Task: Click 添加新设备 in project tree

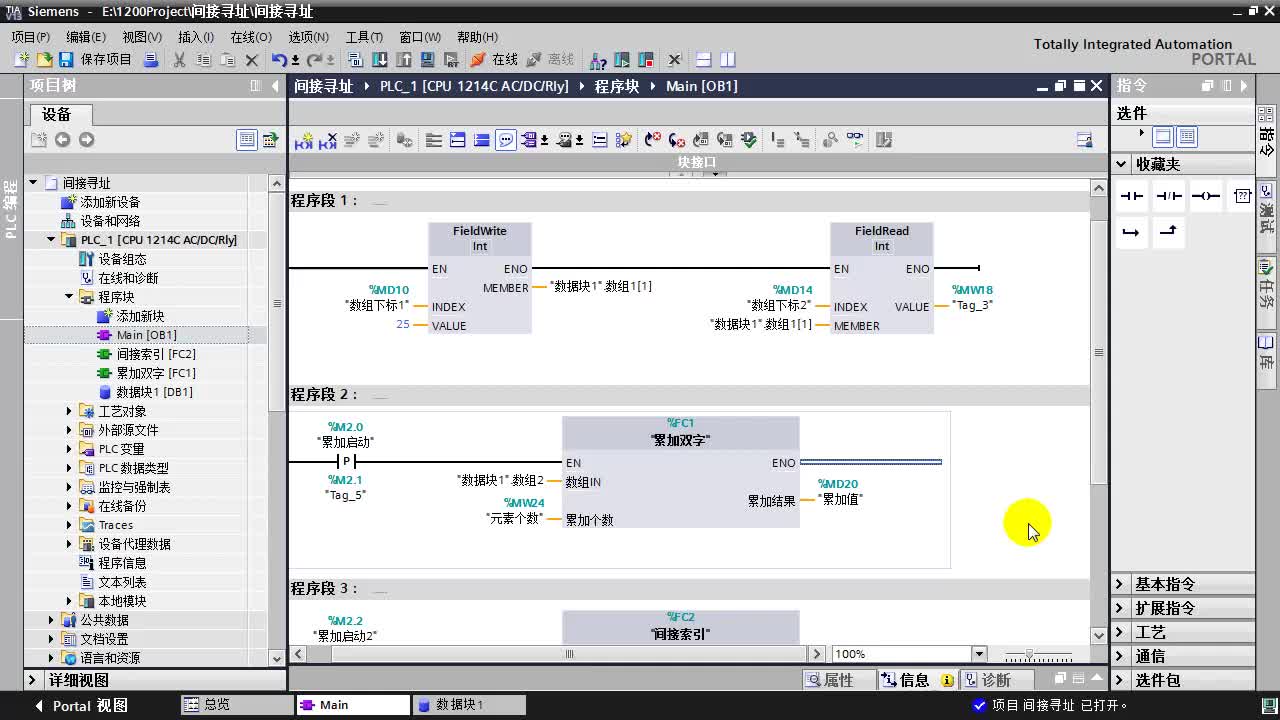Action: (x=110, y=202)
